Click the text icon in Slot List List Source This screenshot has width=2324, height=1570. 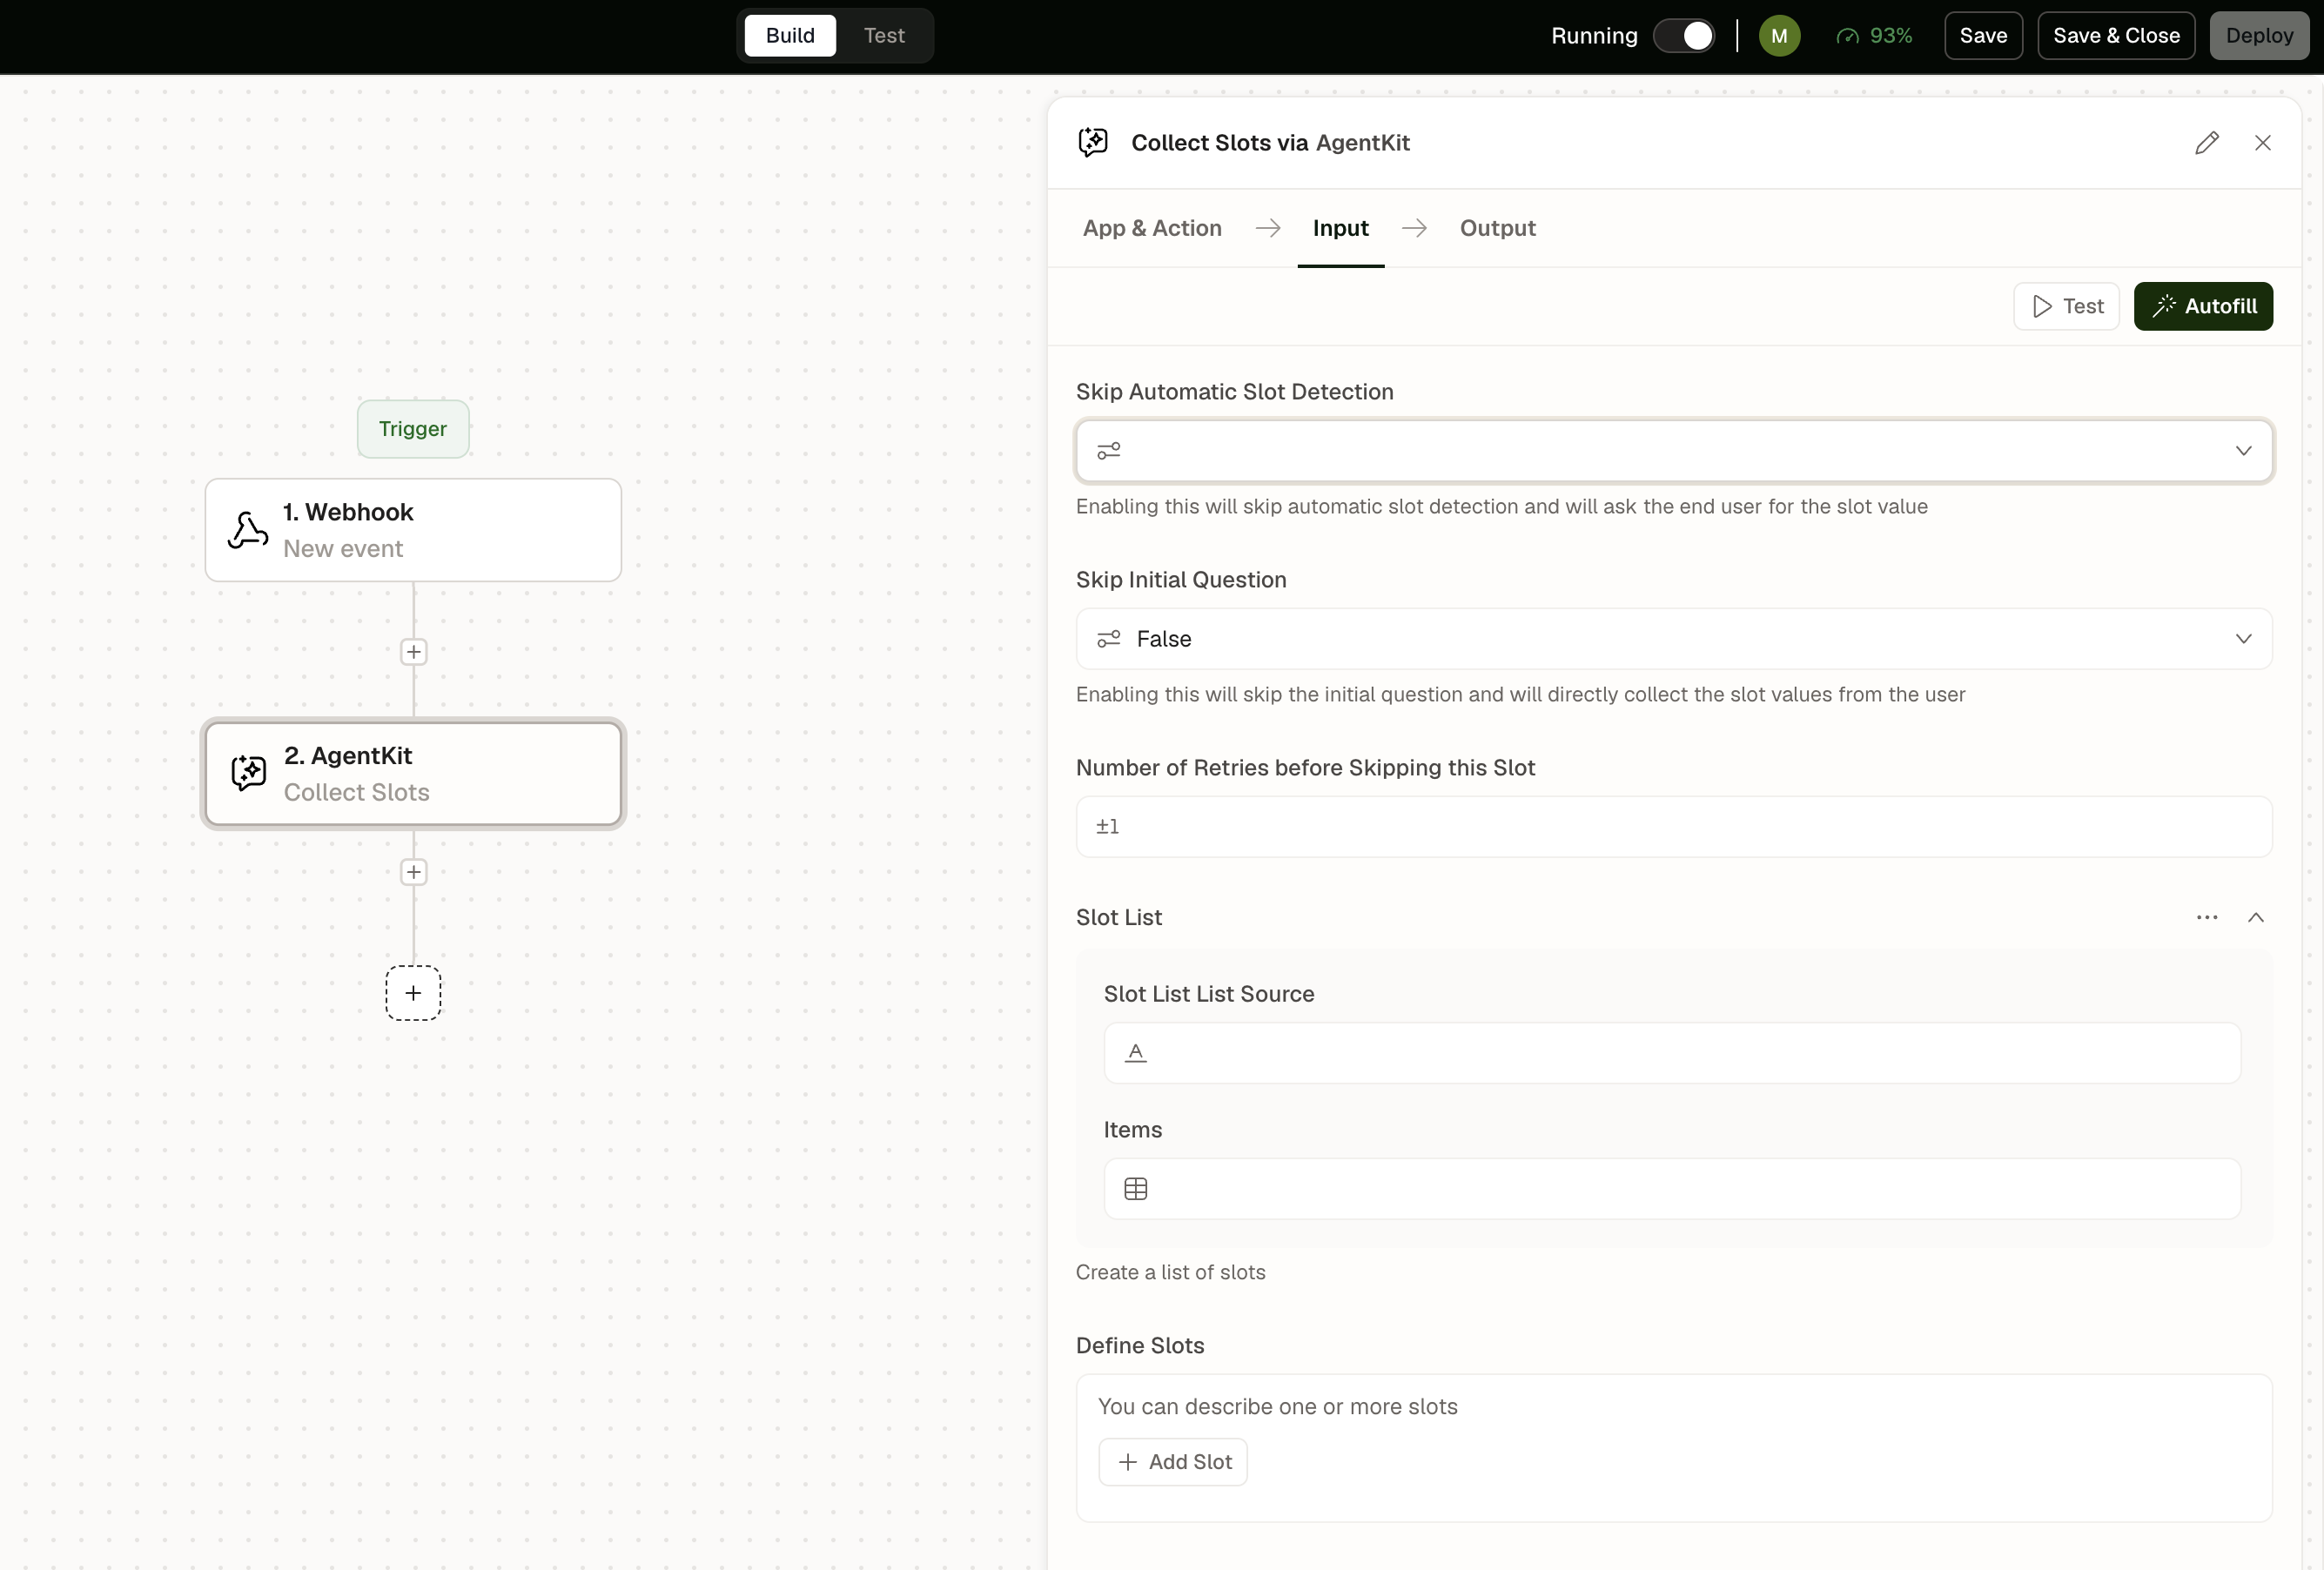tap(1135, 1053)
